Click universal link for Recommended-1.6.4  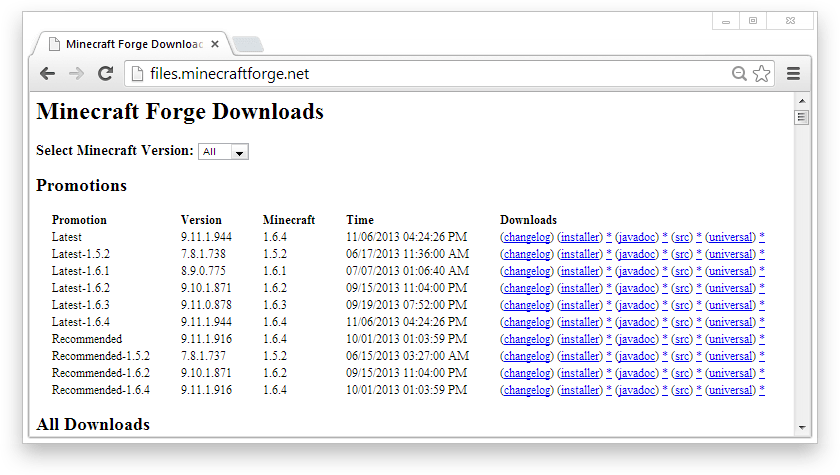pyautogui.click(x=731, y=390)
